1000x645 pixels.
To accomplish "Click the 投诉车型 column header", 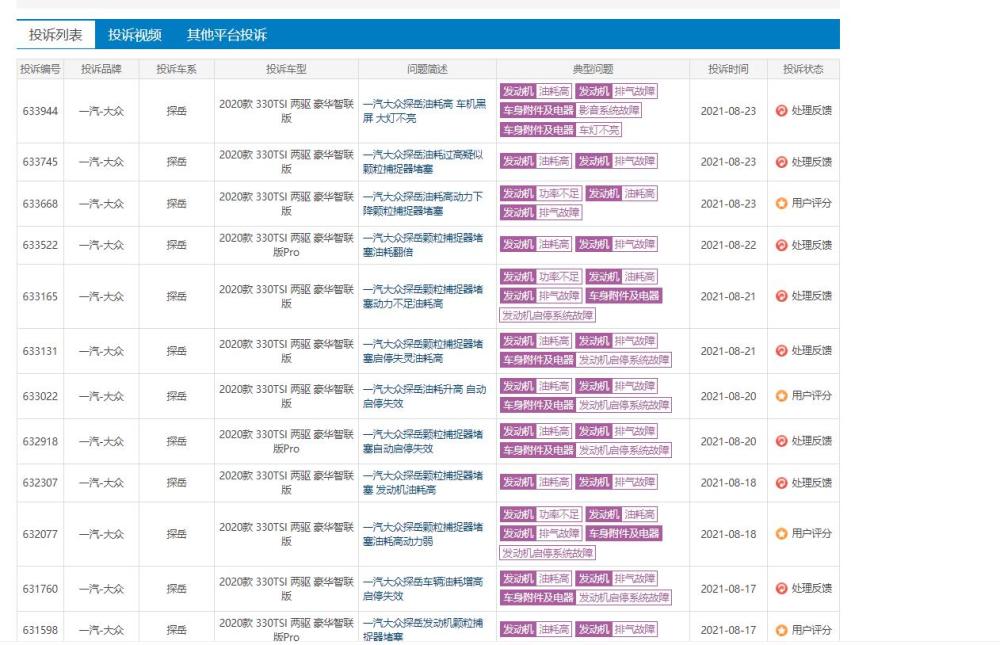I will click(286, 69).
